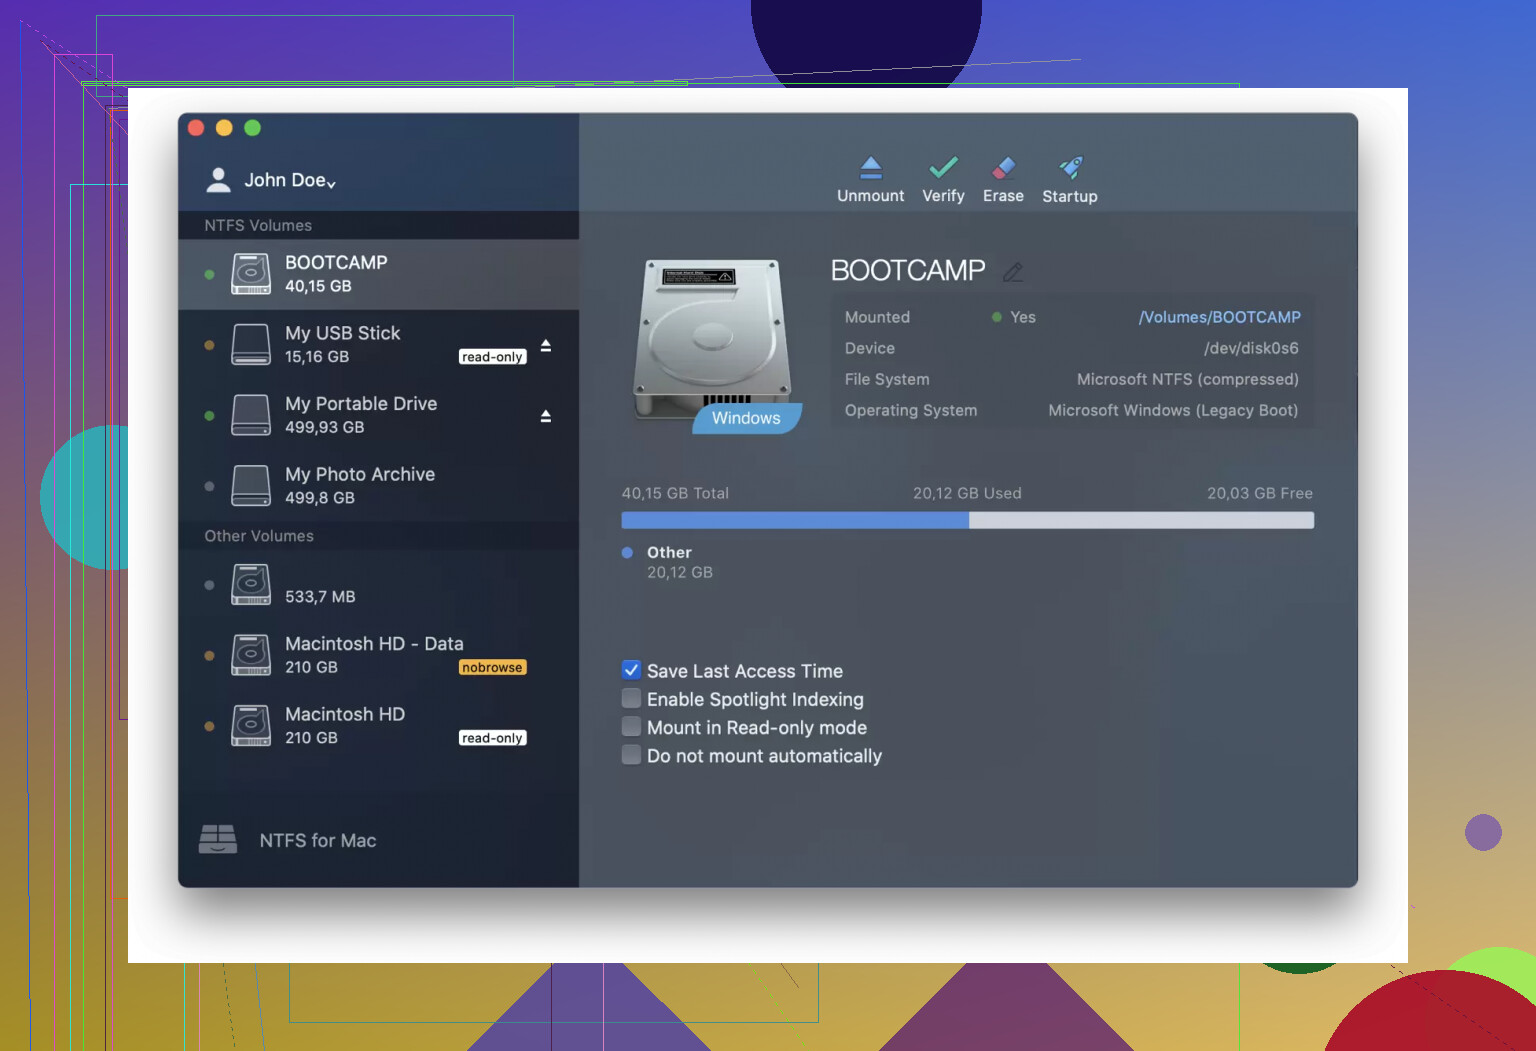Check Mount in Read-only mode

[632, 727]
